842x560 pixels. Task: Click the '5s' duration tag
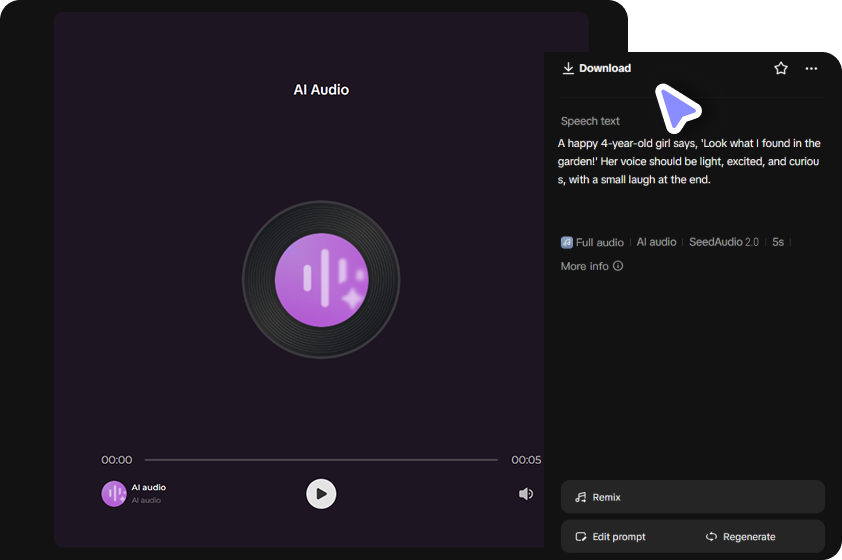click(778, 242)
